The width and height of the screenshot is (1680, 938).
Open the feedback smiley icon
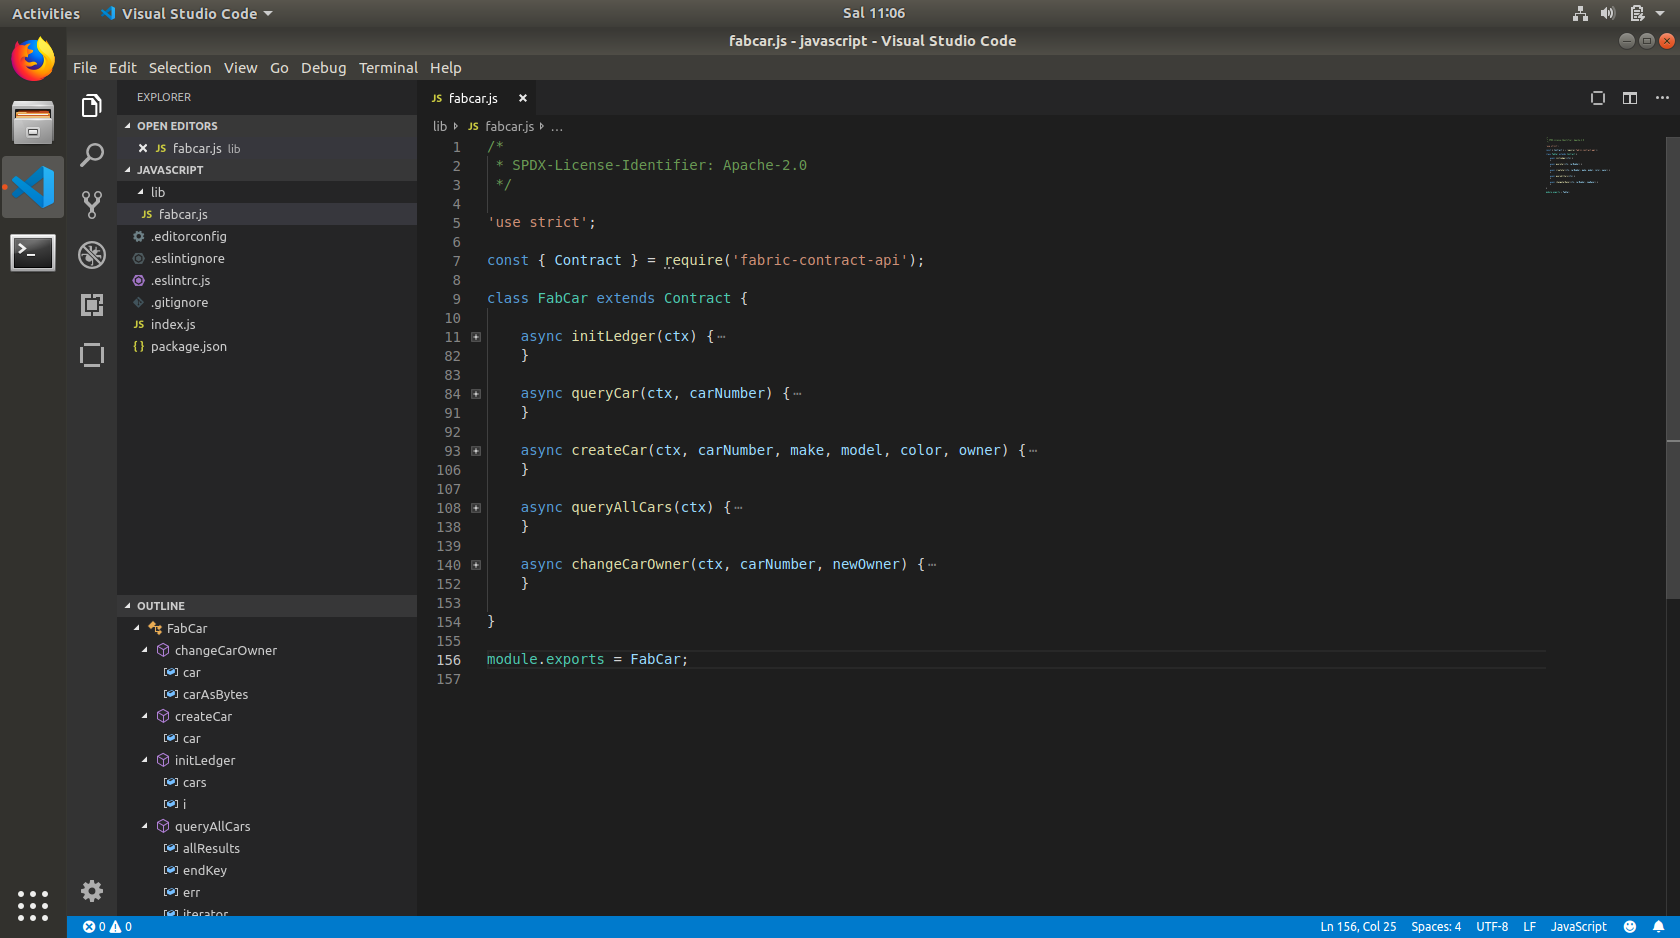point(1630,927)
